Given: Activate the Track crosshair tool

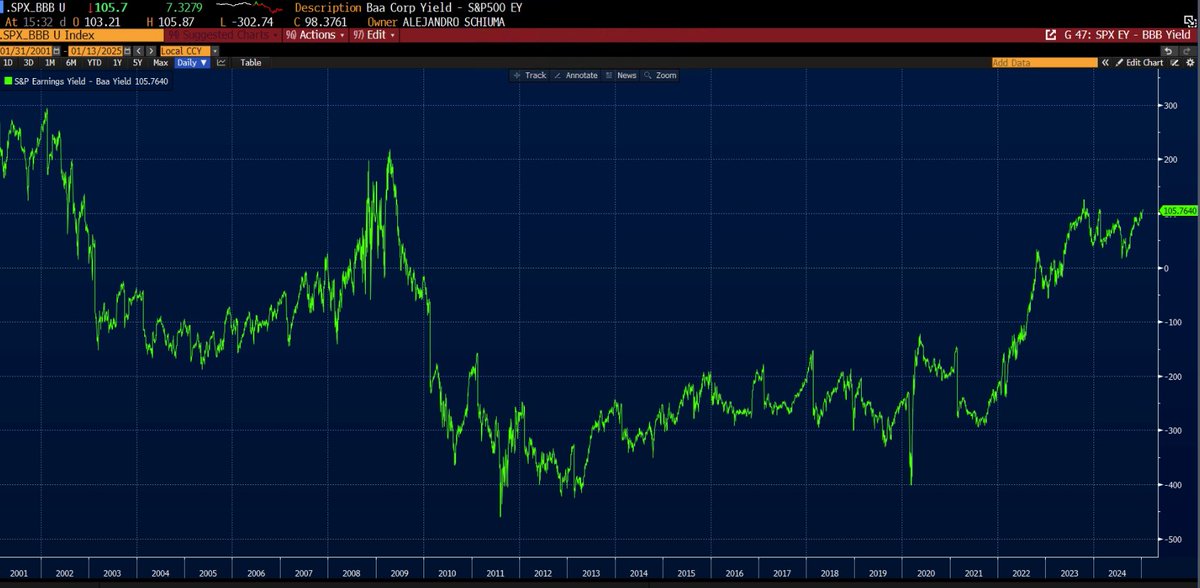Looking at the screenshot, I should [530, 75].
